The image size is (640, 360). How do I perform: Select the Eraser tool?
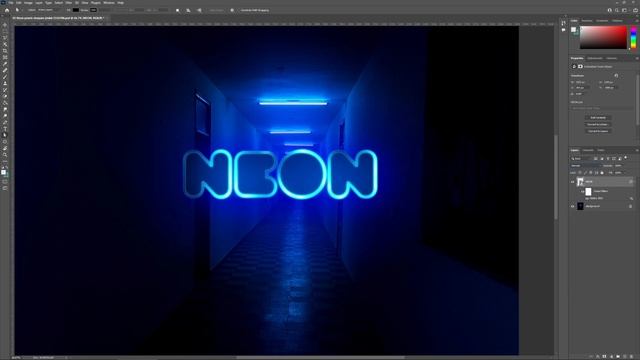[5, 96]
